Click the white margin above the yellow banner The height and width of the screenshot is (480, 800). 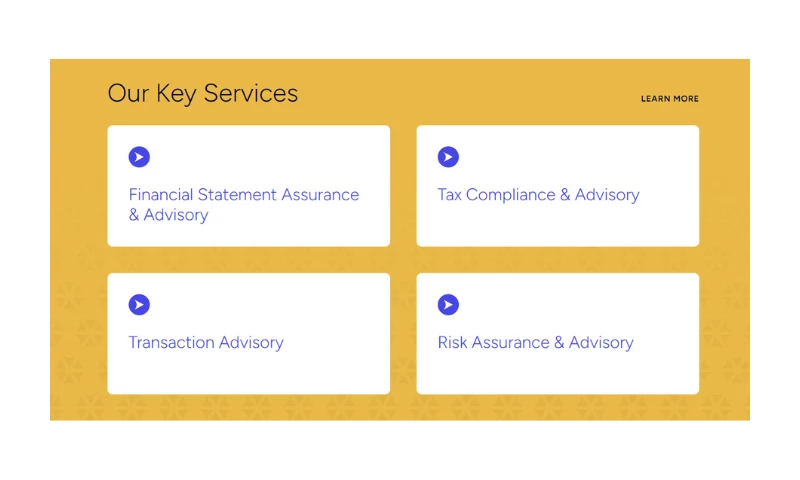400,28
